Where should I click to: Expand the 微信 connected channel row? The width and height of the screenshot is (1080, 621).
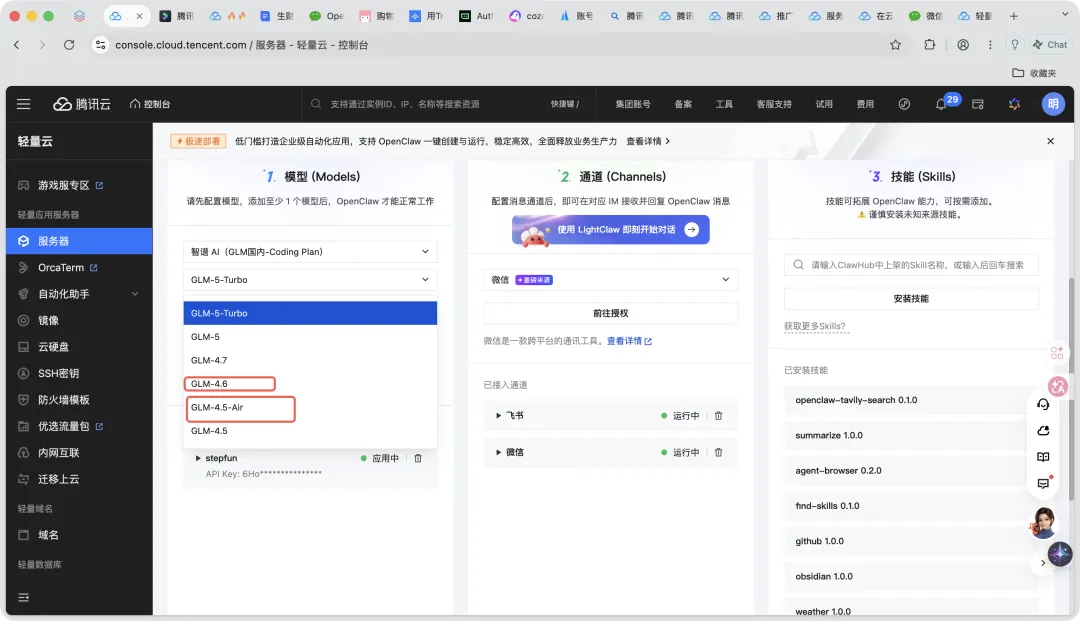pos(498,452)
